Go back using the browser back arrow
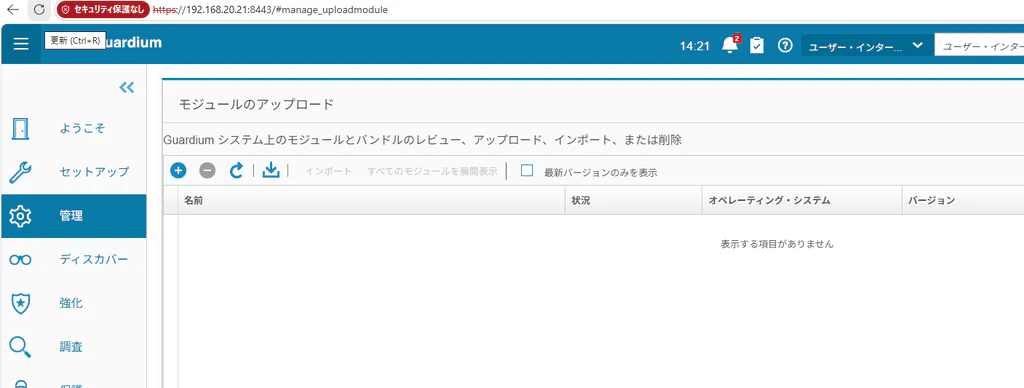Image resolution: width=1024 pixels, height=388 pixels. click(x=12, y=10)
